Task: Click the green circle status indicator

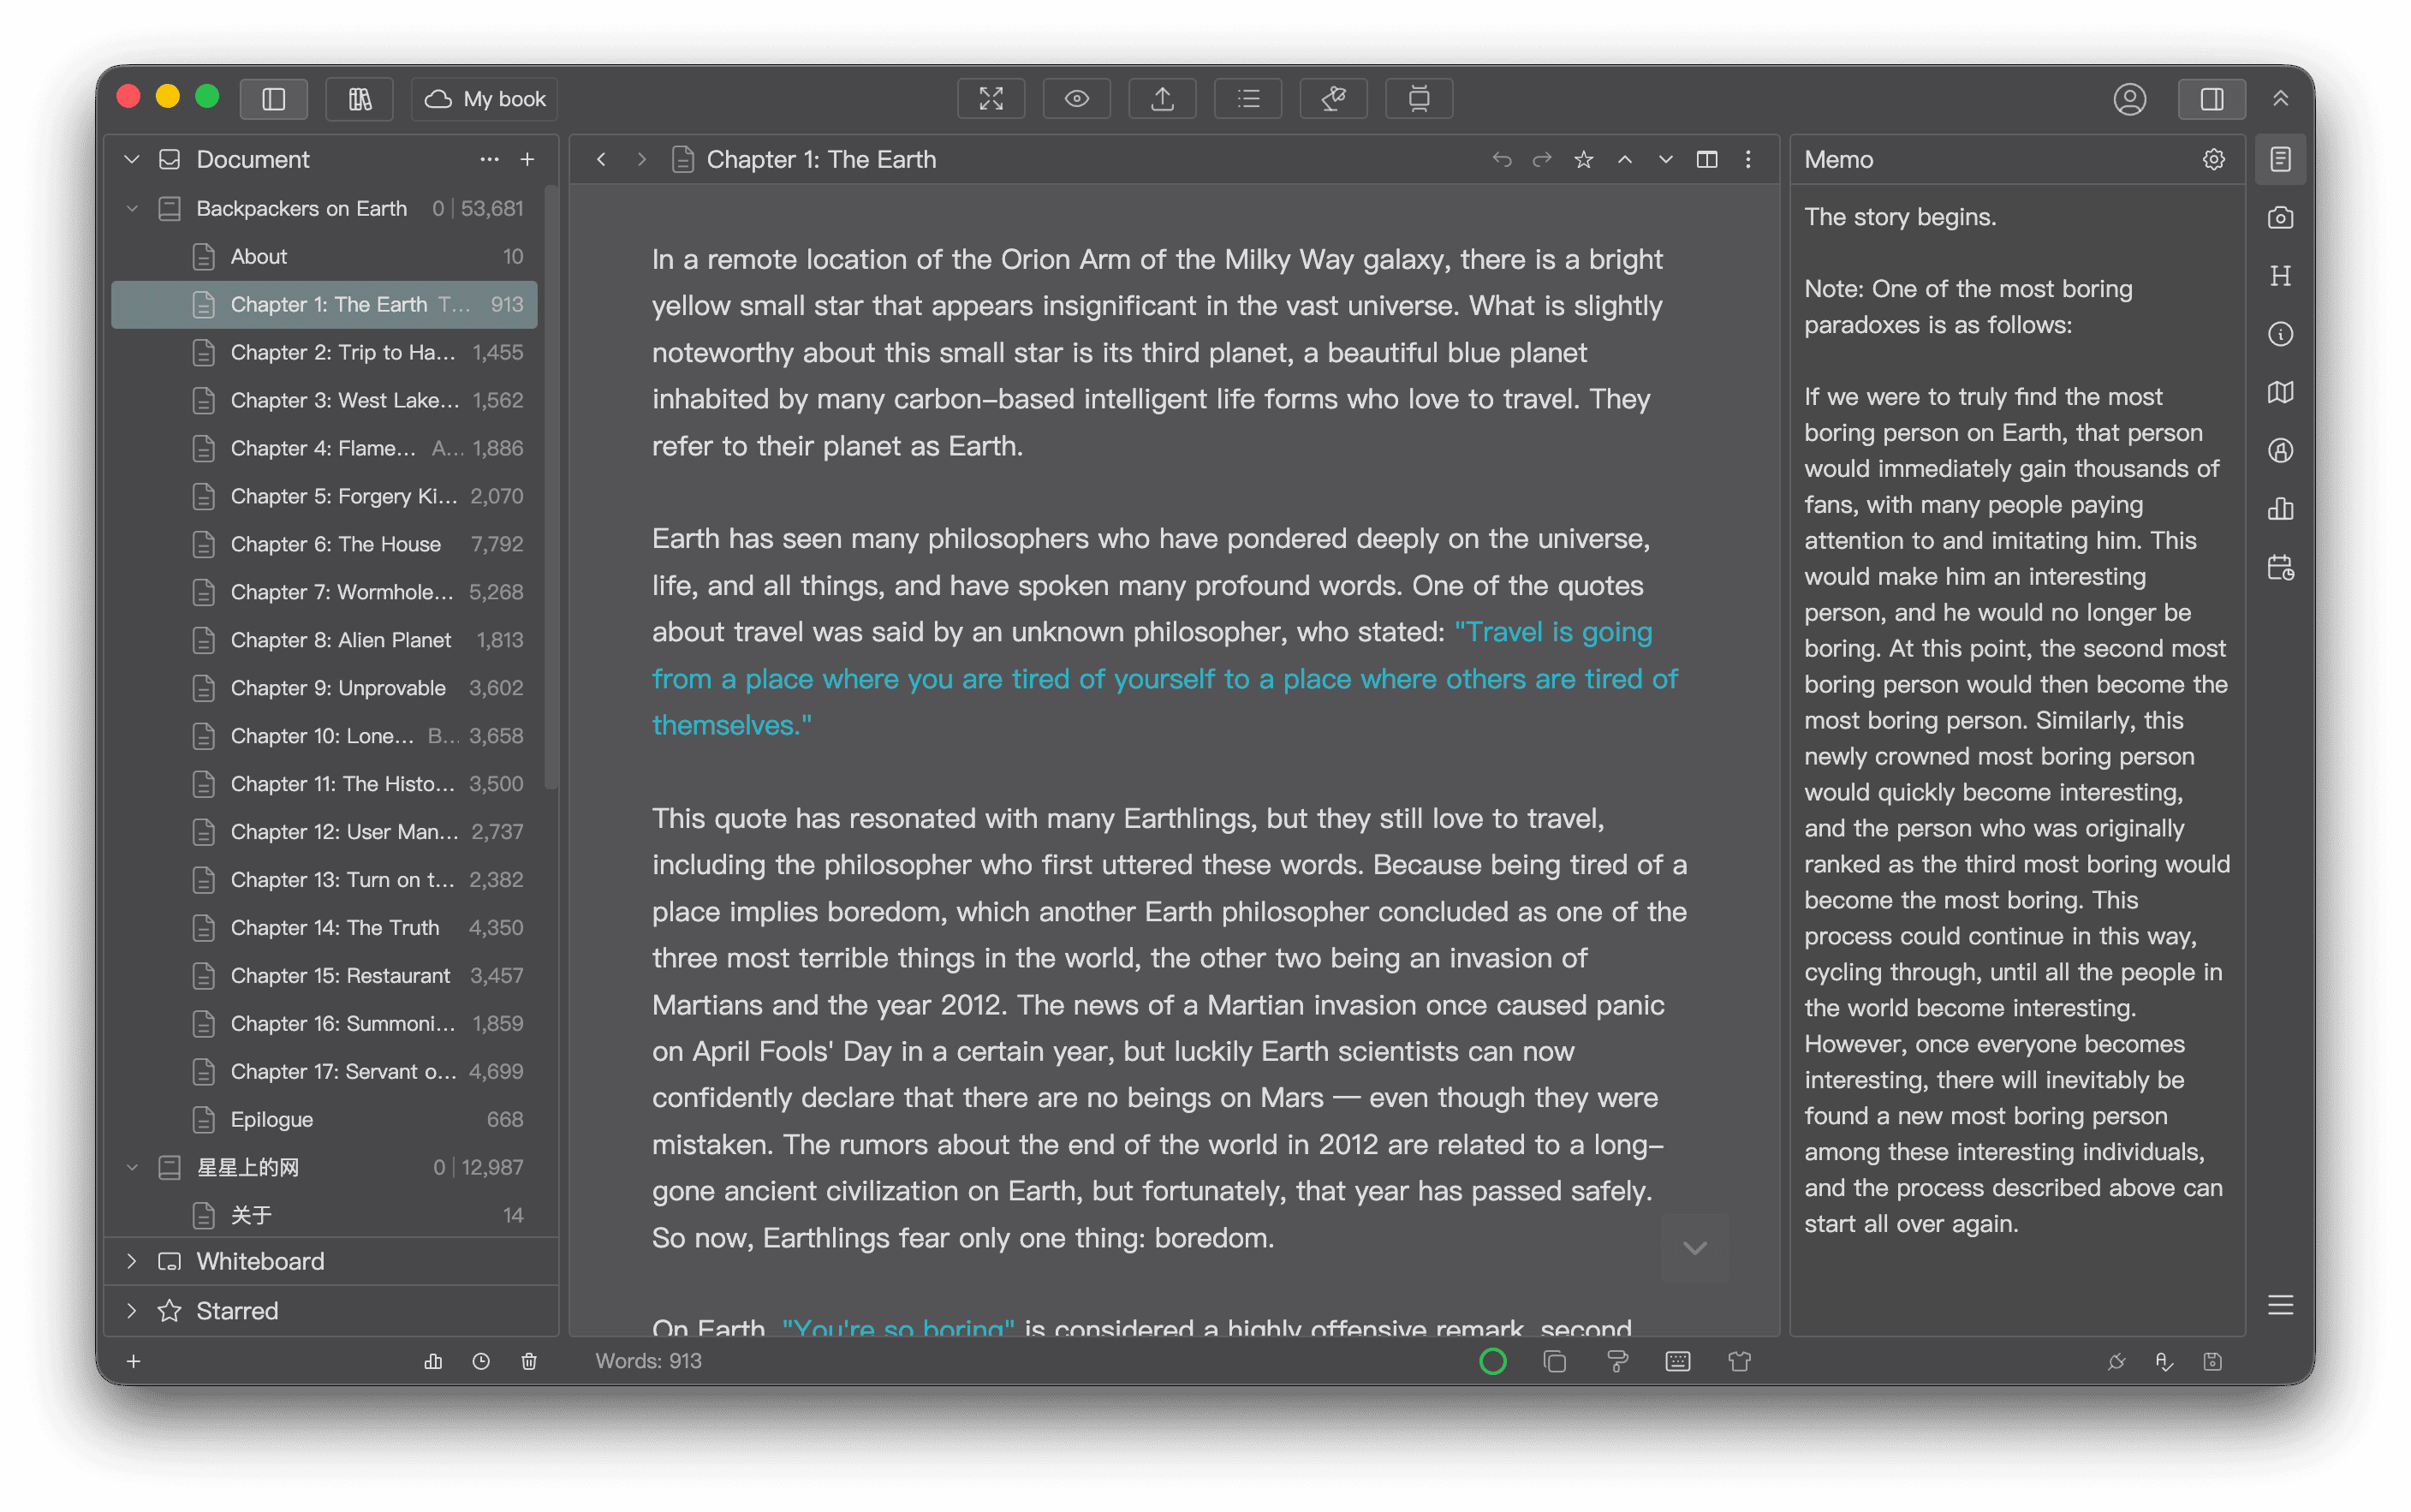Action: 1492,1361
